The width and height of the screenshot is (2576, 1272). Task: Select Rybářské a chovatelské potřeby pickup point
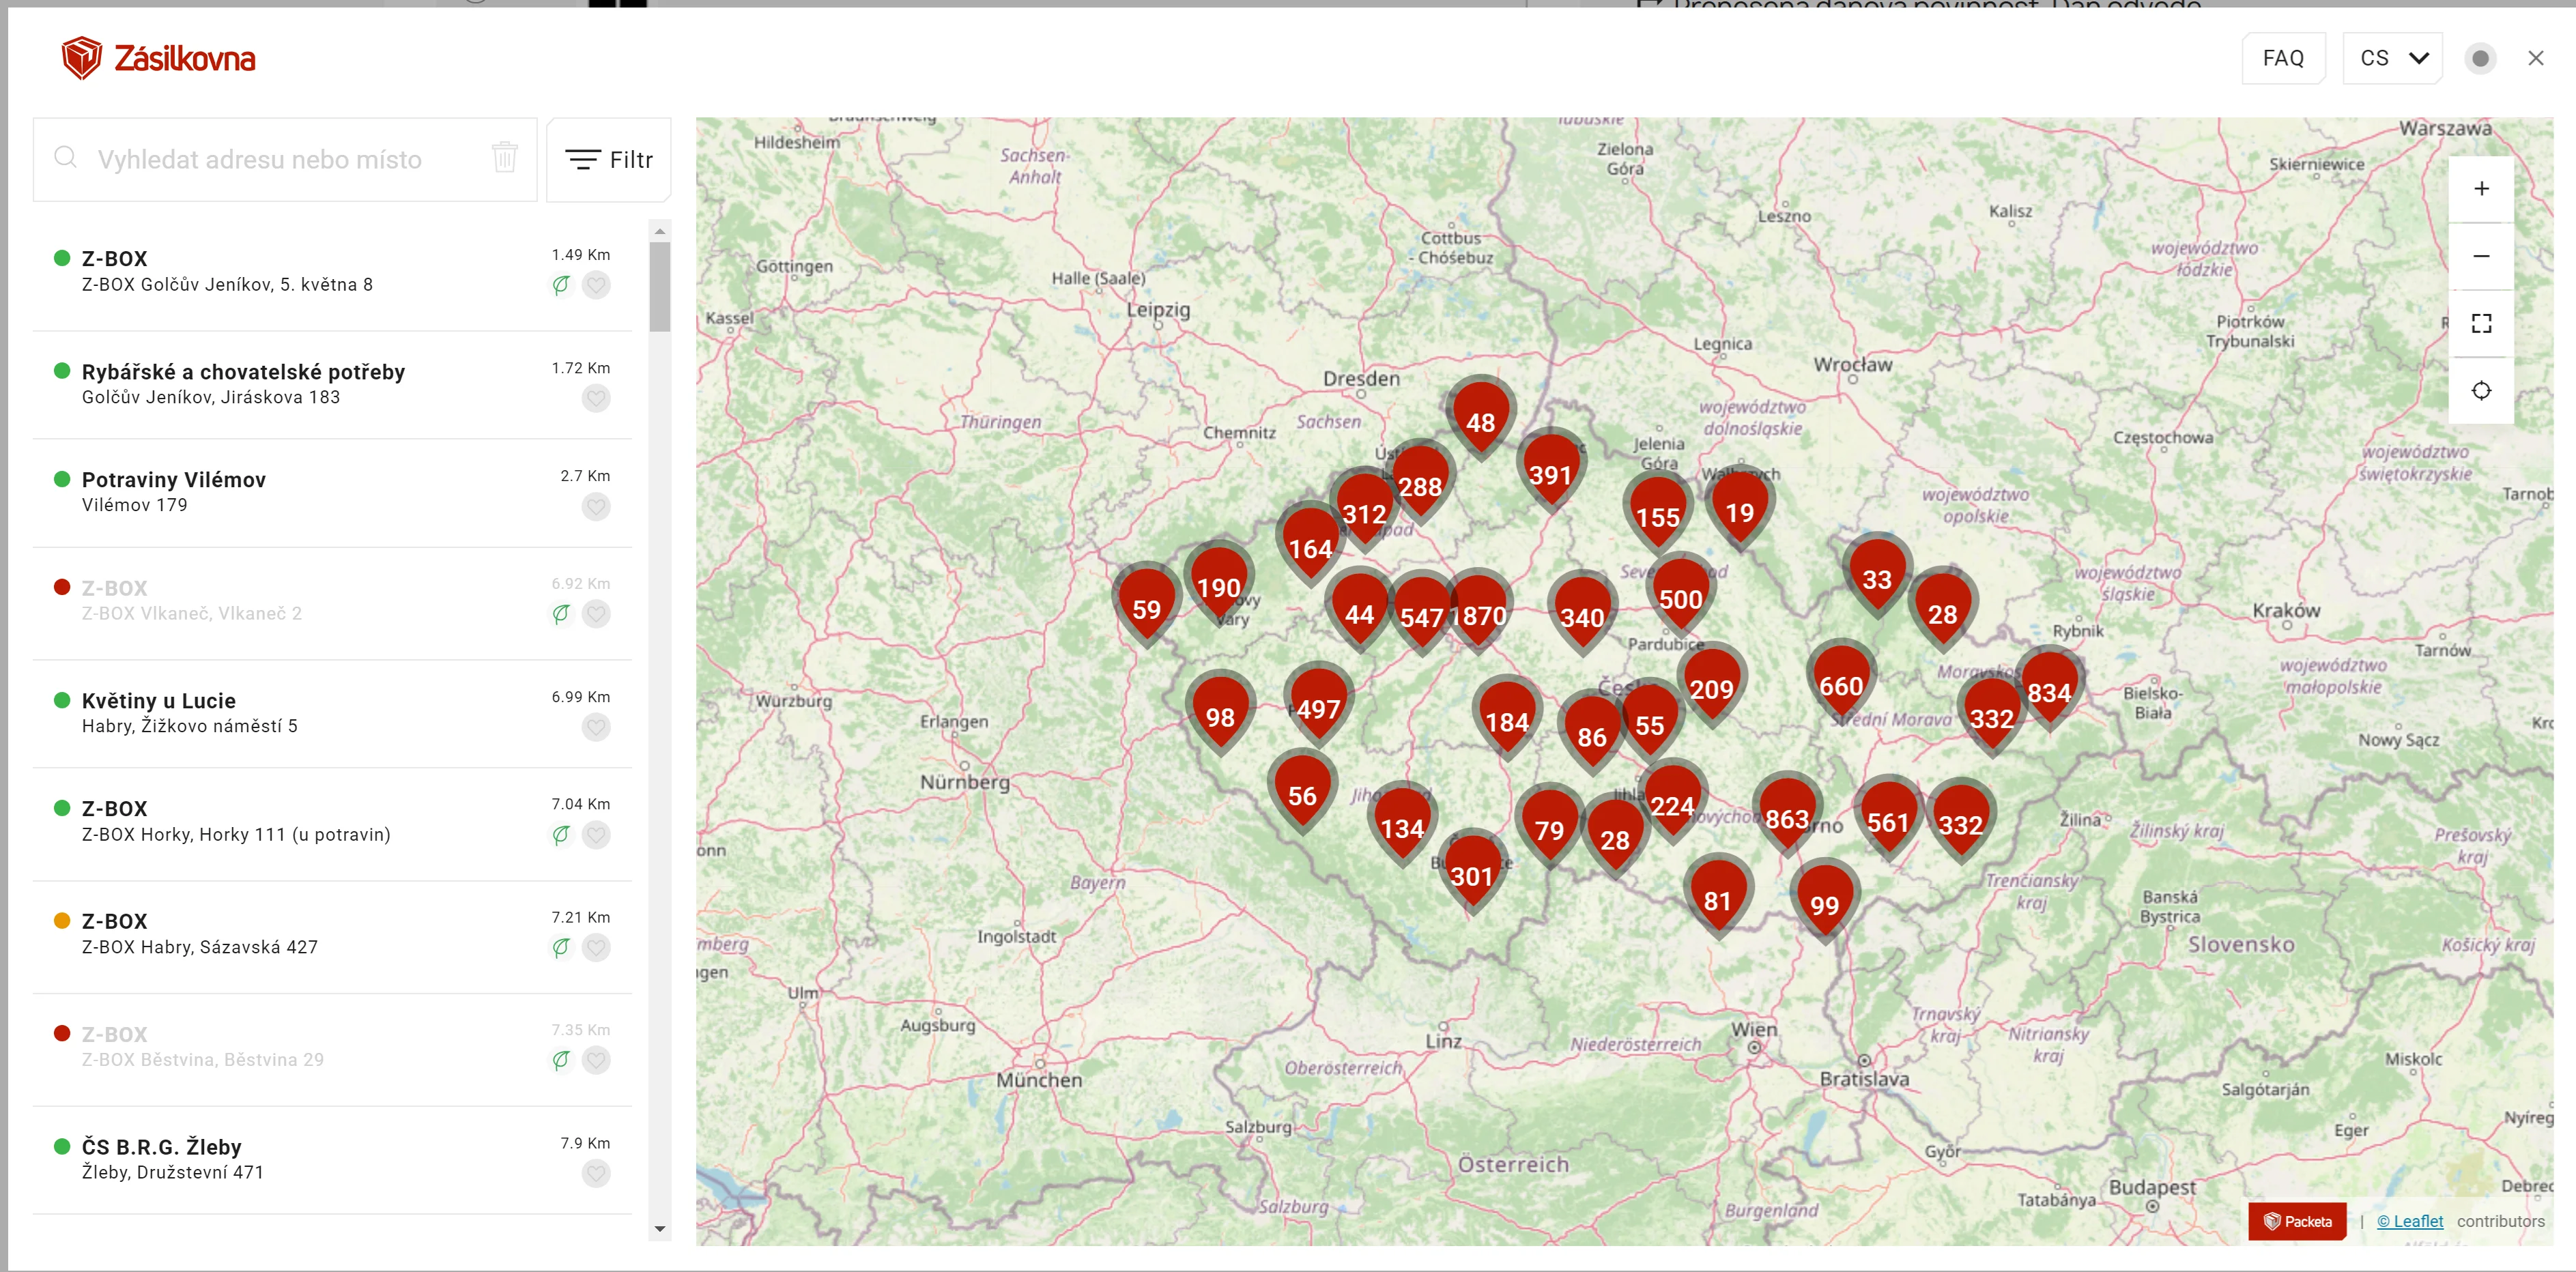243,372
